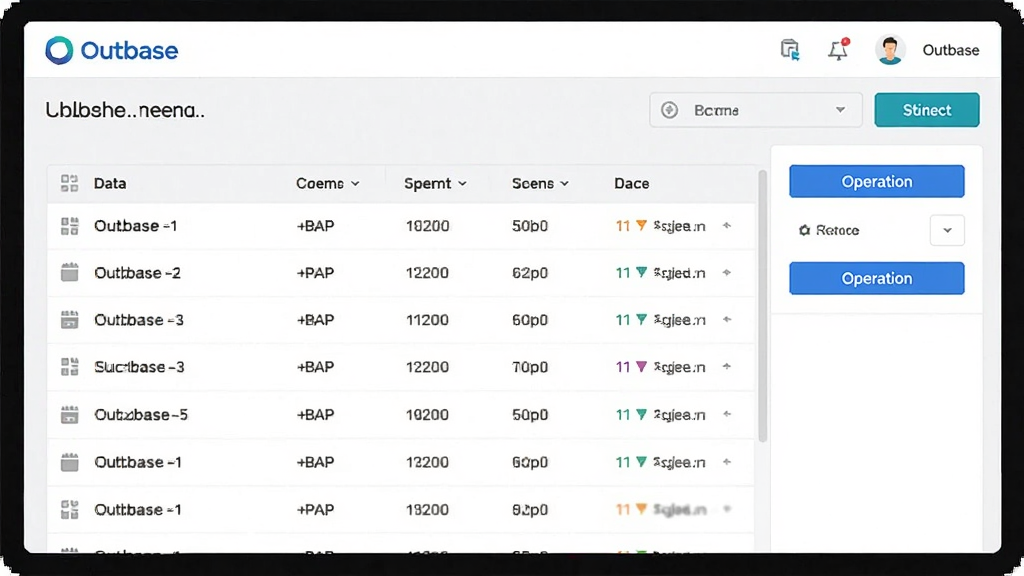Viewport: 1024px width, 576px height.
Task: Select the Outbase -3 row name
Action: (x=138, y=320)
